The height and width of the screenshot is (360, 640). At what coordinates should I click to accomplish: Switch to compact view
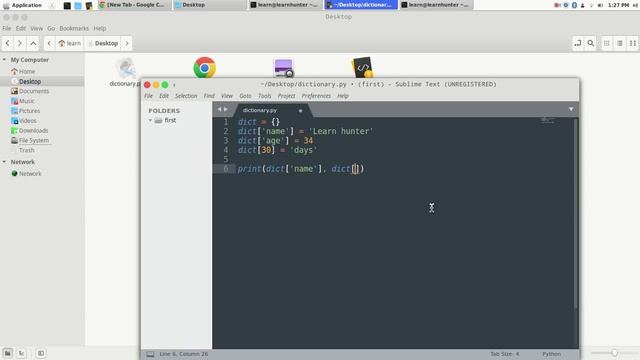[x=633, y=43]
